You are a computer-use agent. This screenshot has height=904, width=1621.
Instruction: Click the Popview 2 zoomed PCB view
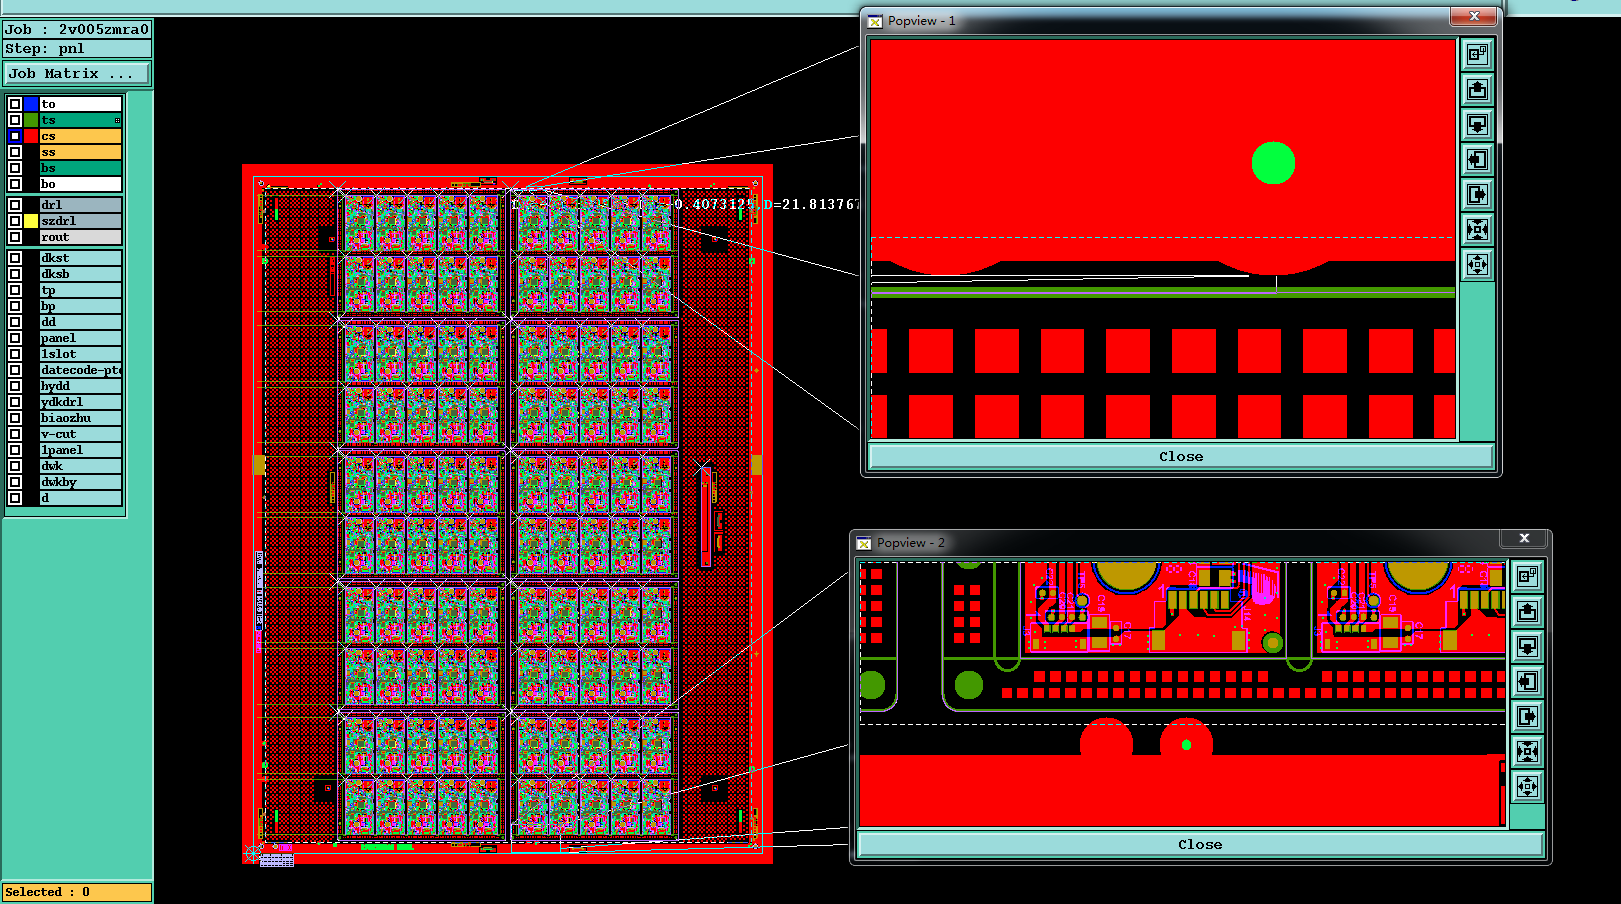tap(1183, 694)
